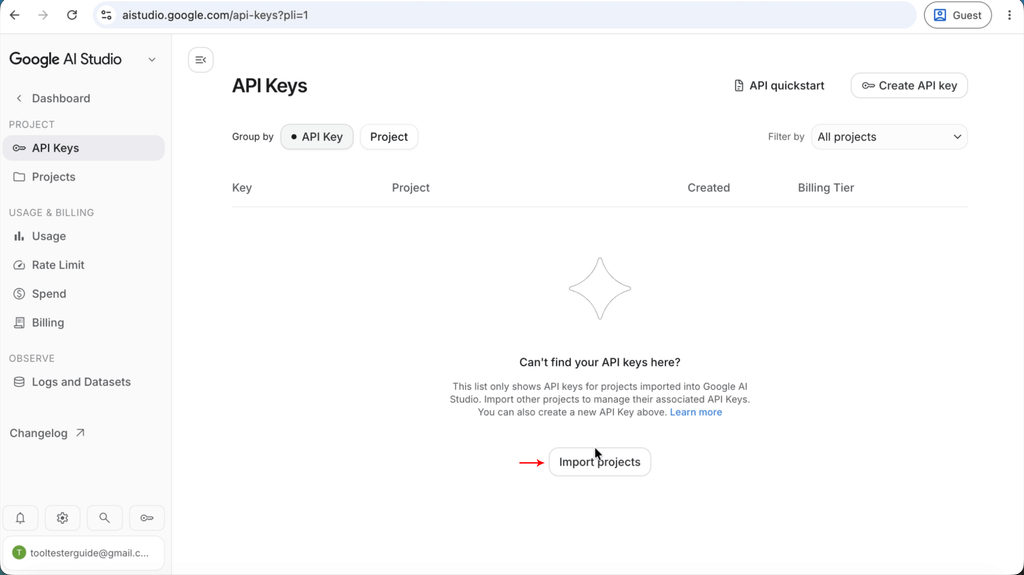Click the Key column header
Screen dimensions: 1024x575
click(242, 188)
